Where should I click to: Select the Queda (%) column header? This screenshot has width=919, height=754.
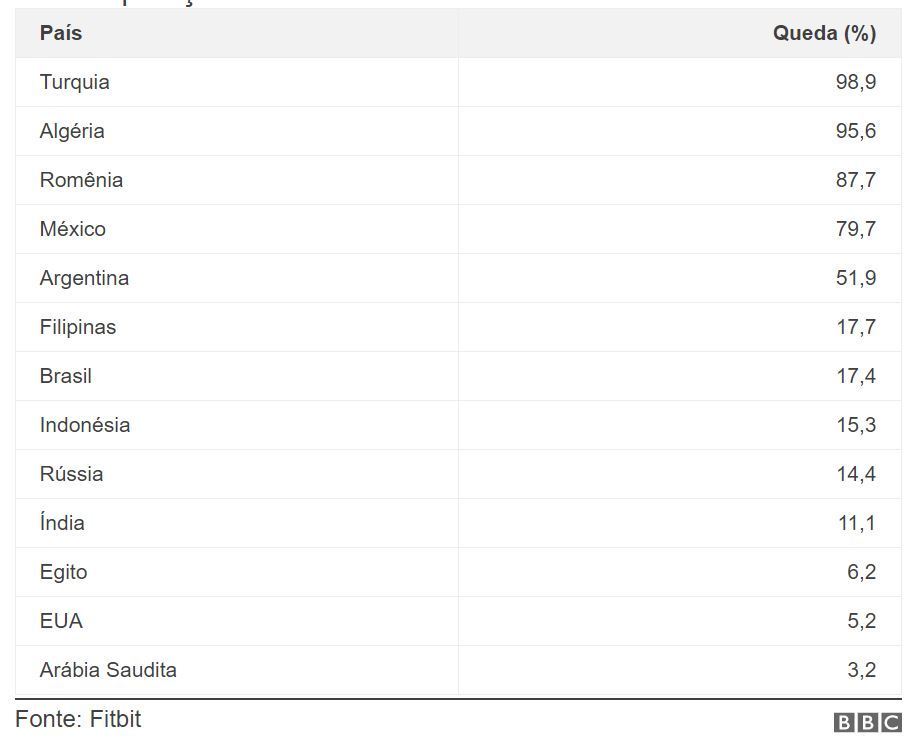(x=824, y=33)
